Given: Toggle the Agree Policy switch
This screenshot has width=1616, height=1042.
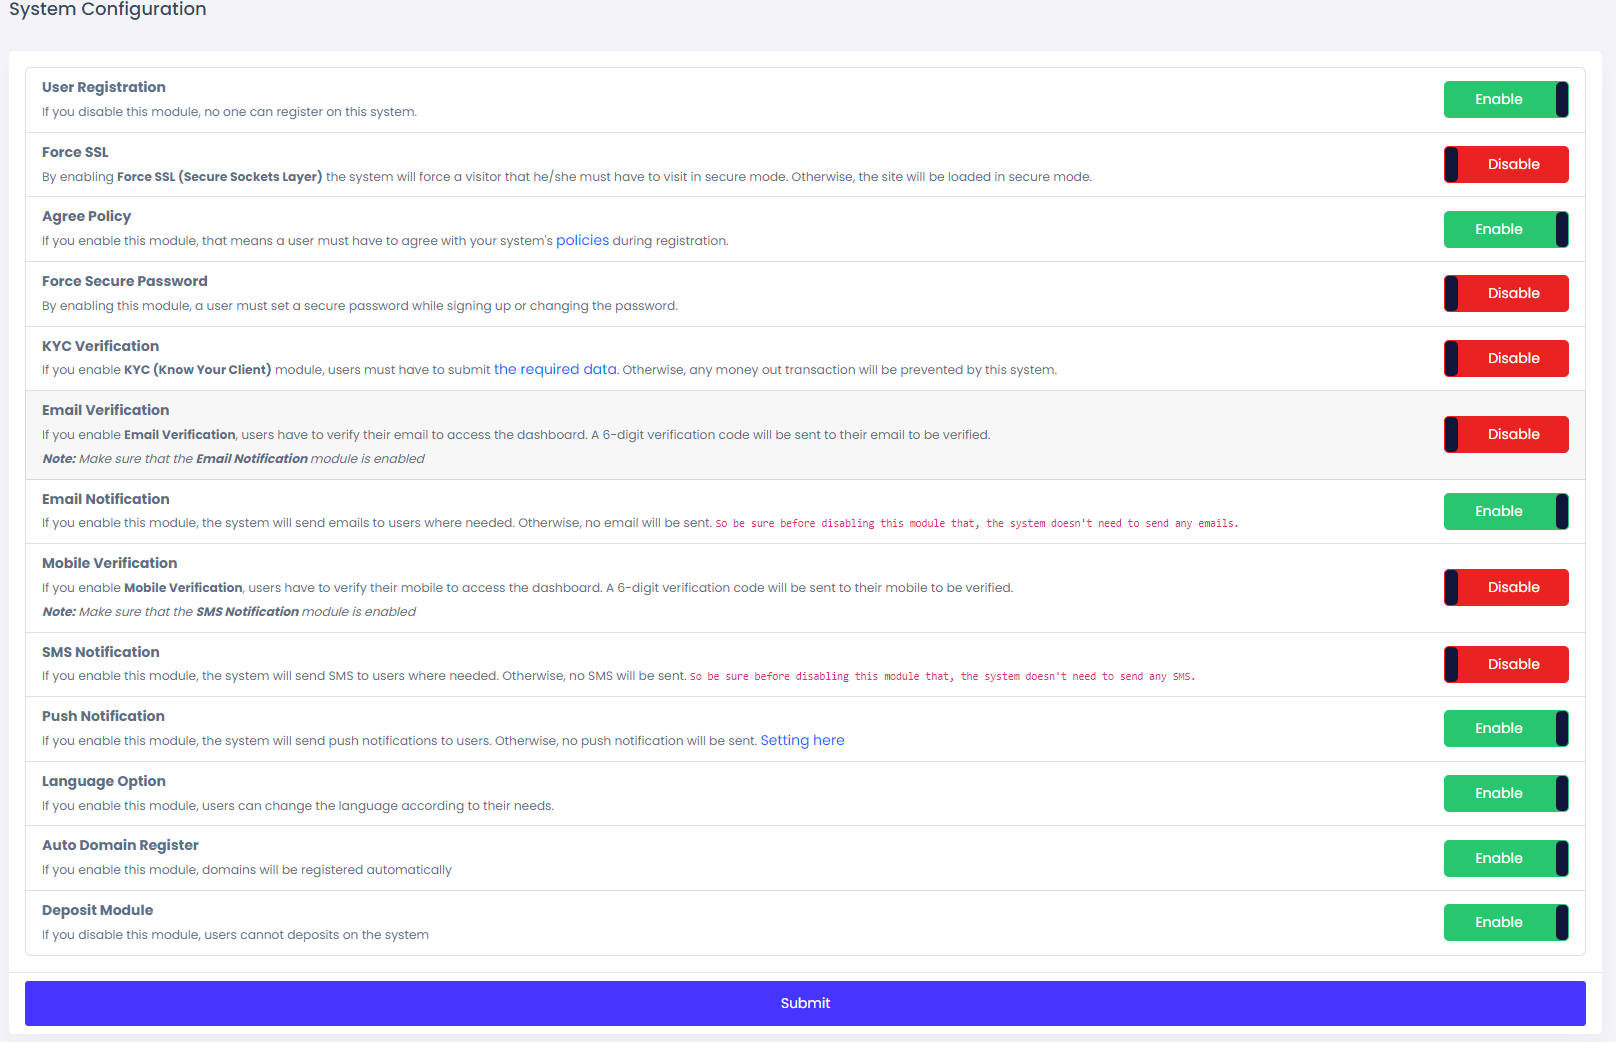Looking at the screenshot, I should (x=1505, y=229).
